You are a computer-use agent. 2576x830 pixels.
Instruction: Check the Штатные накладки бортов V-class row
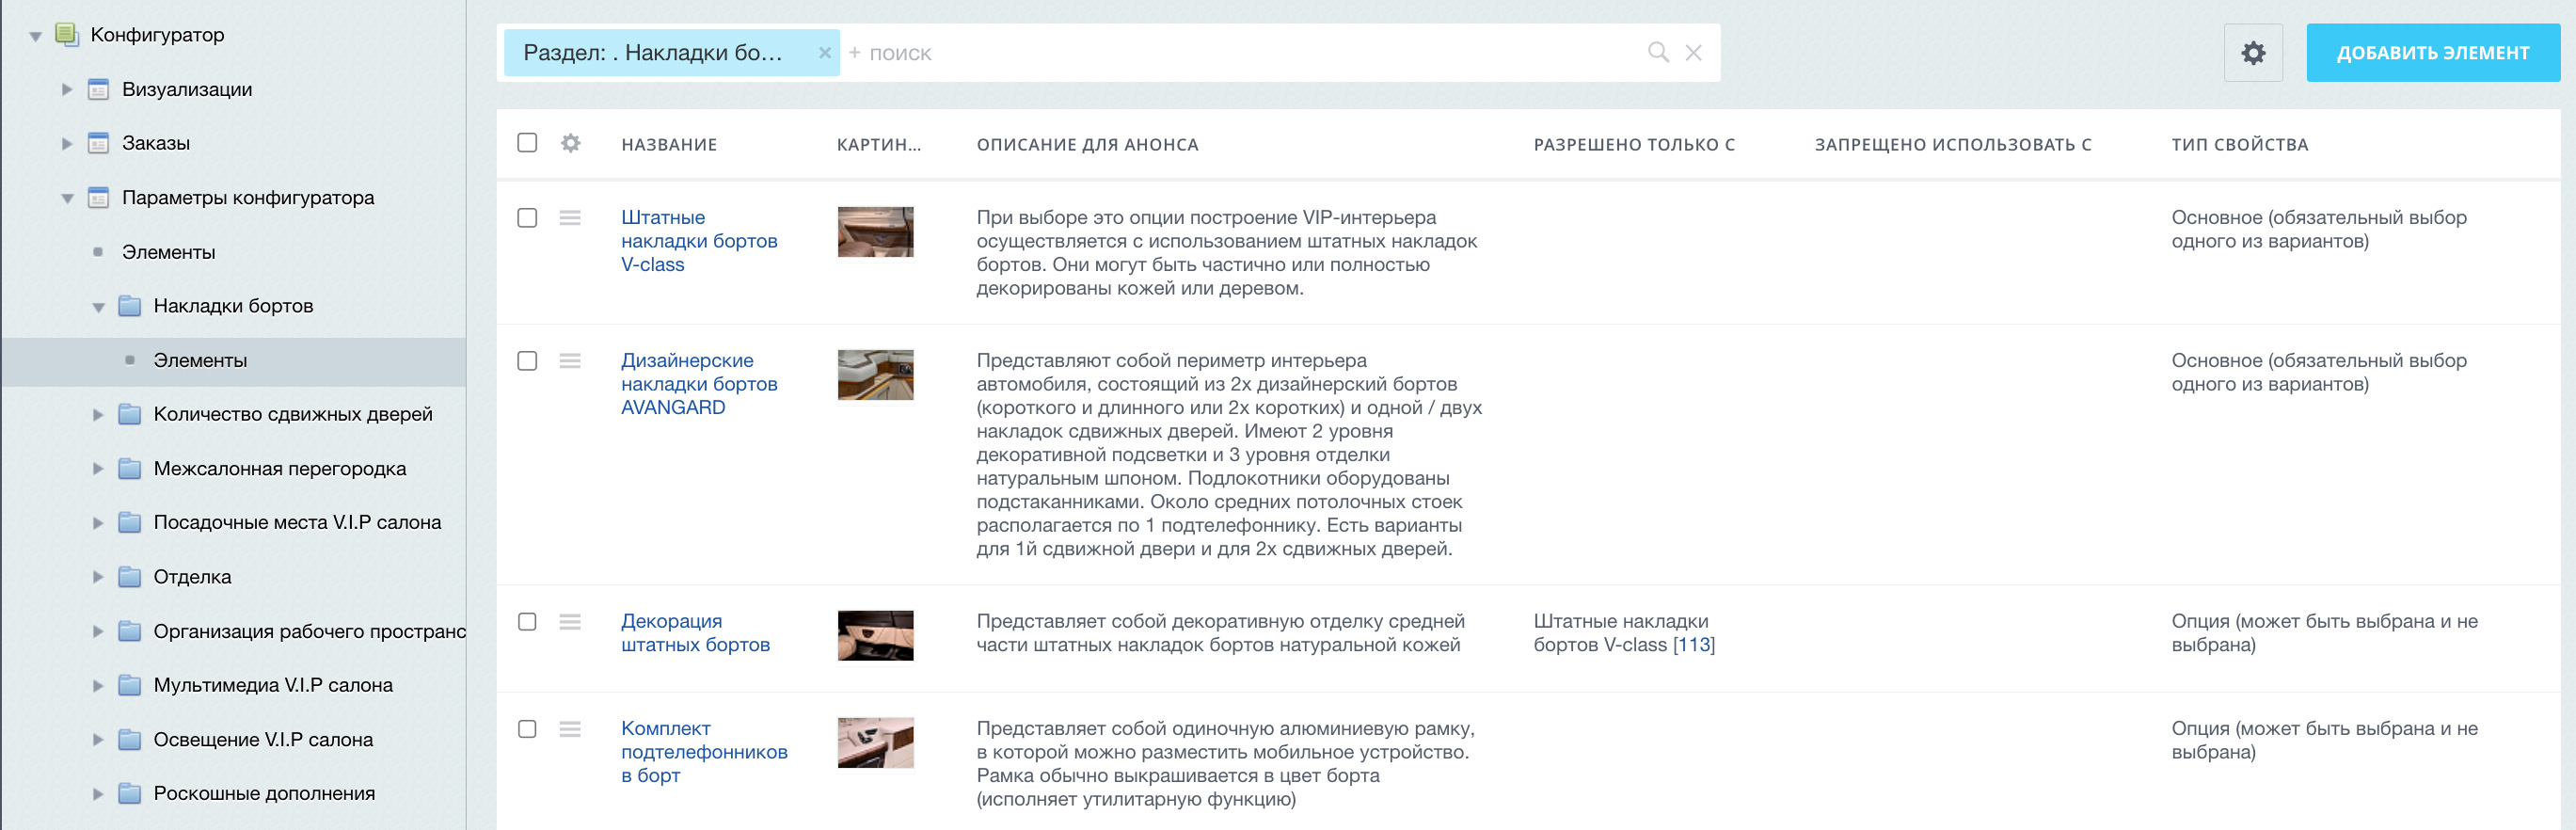pyautogui.click(x=527, y=218)
